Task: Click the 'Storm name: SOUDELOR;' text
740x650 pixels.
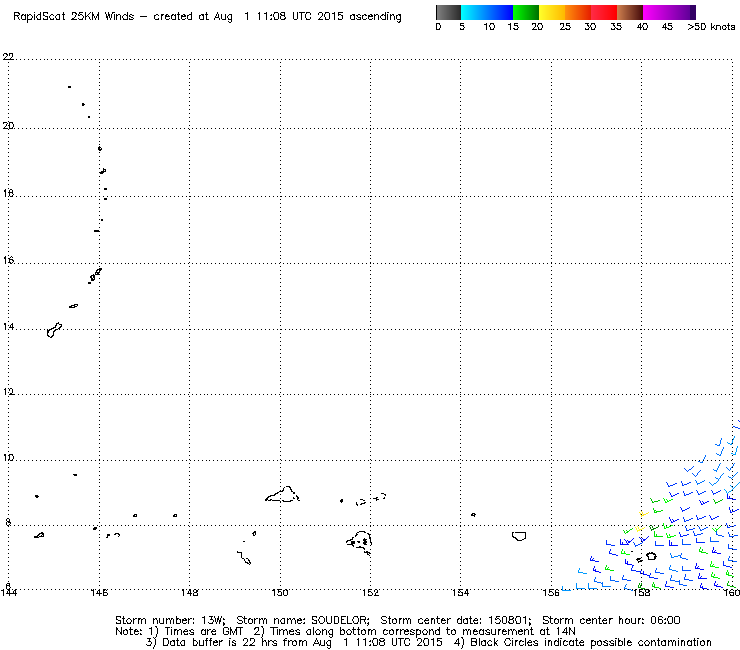Action: click(x=303, y=620)
